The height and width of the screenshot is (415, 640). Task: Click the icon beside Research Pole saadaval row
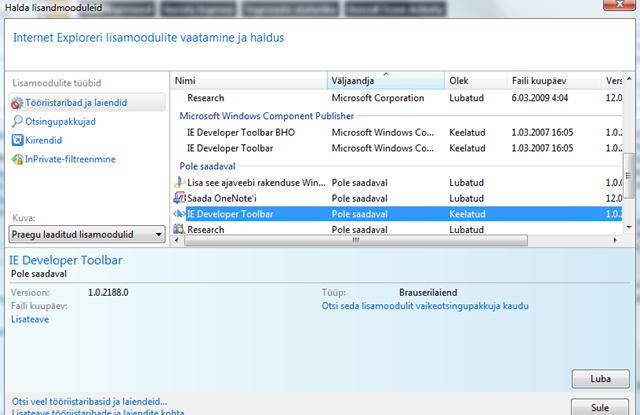click(x=179, y=229)
